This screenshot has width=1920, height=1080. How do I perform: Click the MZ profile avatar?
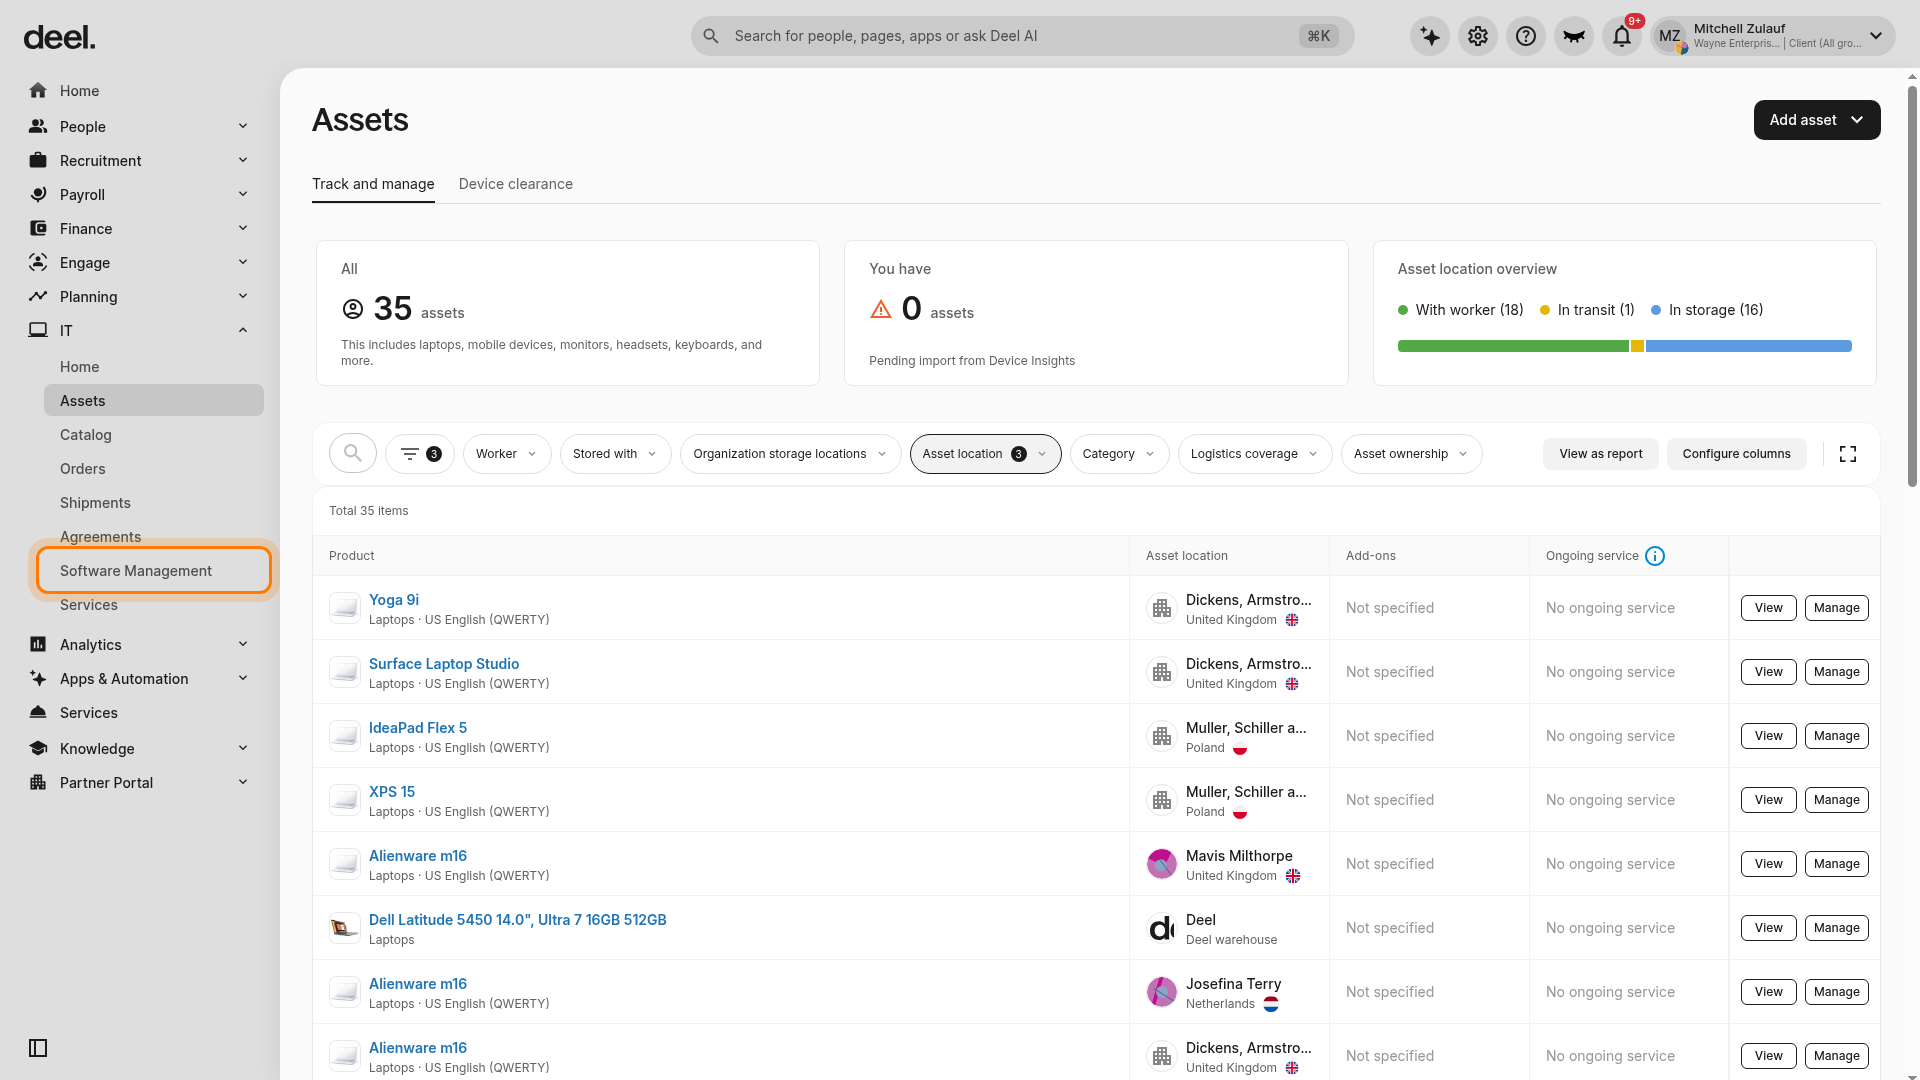[x=1670, y=36]
